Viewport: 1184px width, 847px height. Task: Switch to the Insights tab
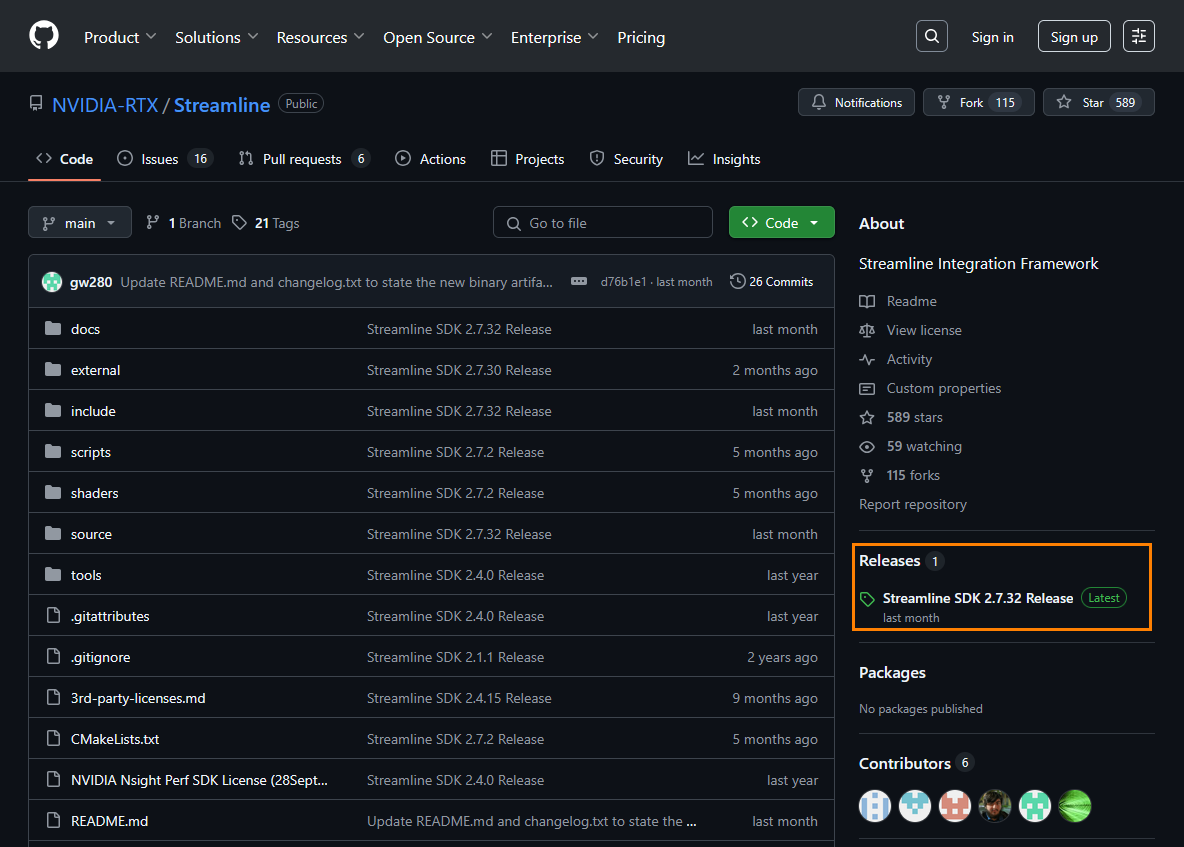tap(724, 159)
